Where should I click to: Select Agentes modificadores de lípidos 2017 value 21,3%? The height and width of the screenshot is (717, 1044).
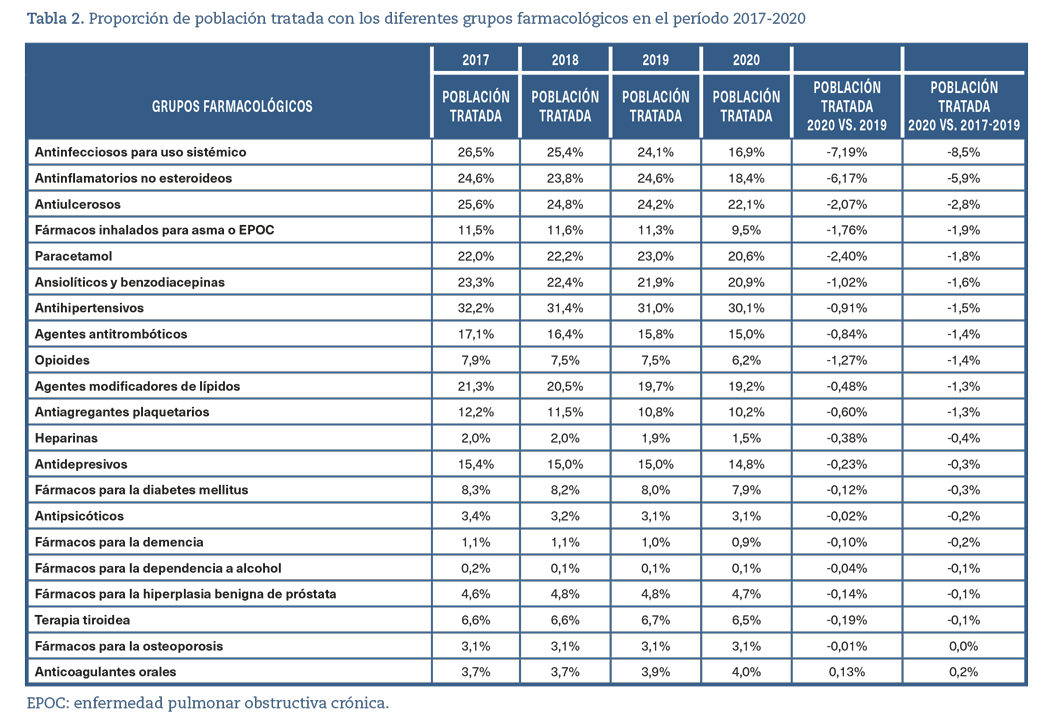click(x=475, y=386)
